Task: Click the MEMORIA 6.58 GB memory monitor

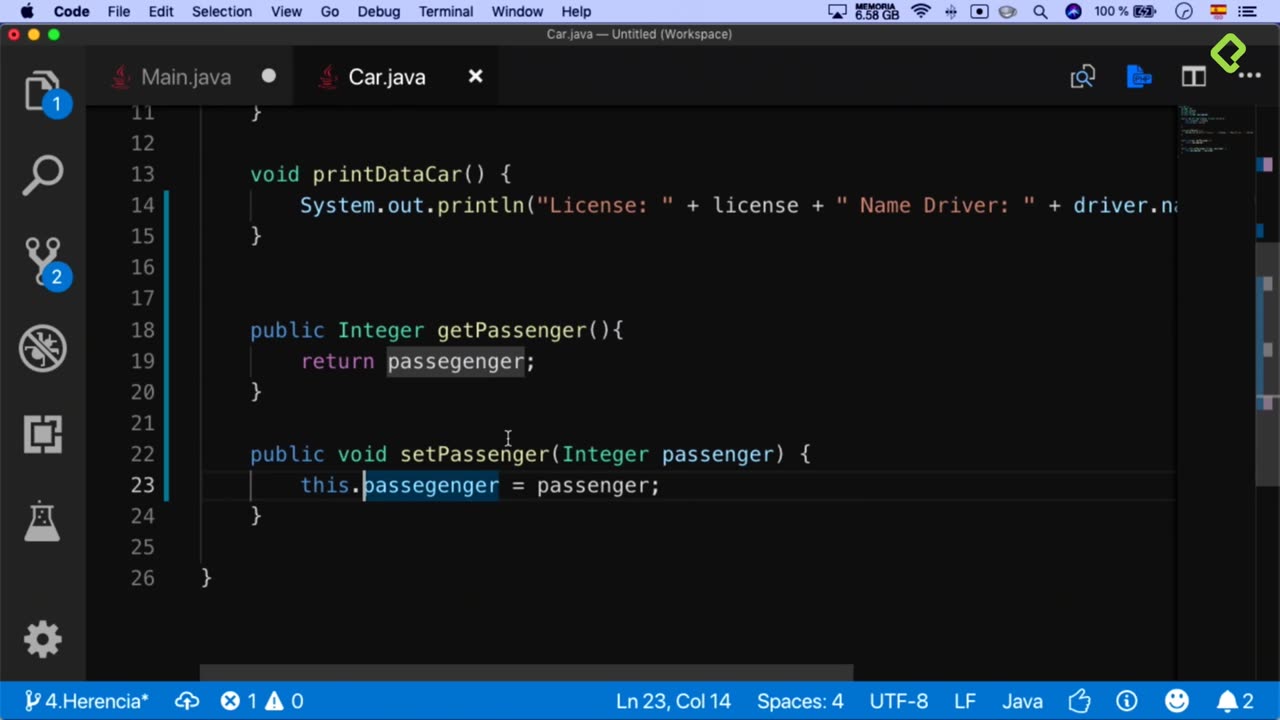Action: click(x=875, y=11)
